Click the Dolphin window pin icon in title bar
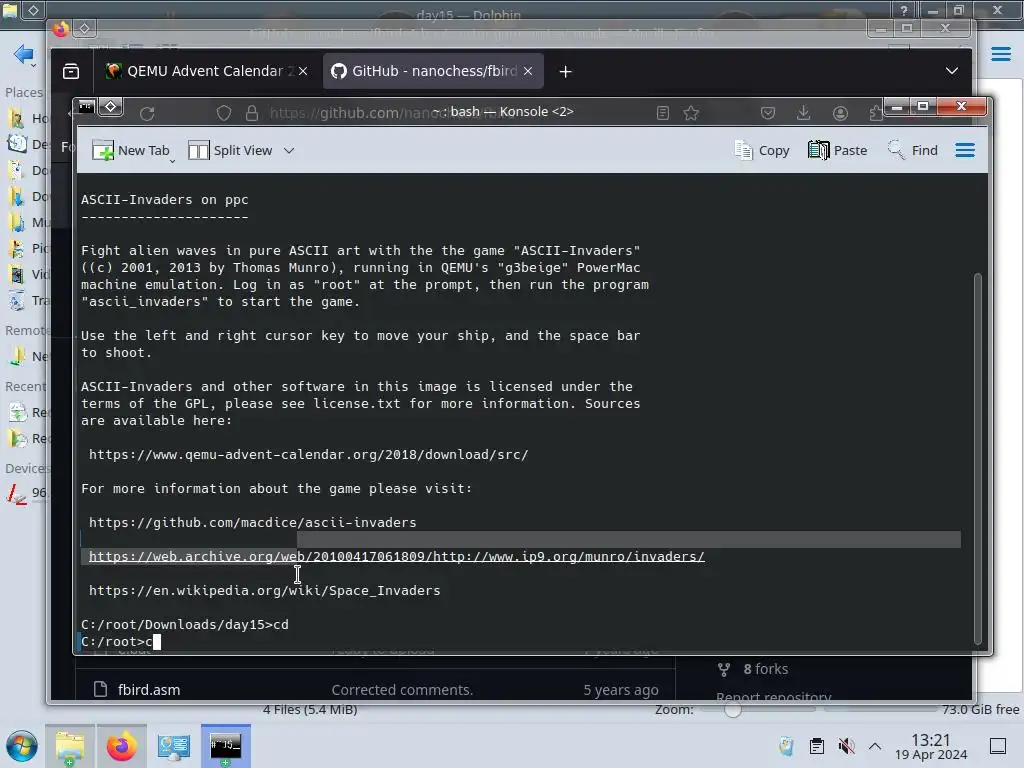 click(33, 10)
